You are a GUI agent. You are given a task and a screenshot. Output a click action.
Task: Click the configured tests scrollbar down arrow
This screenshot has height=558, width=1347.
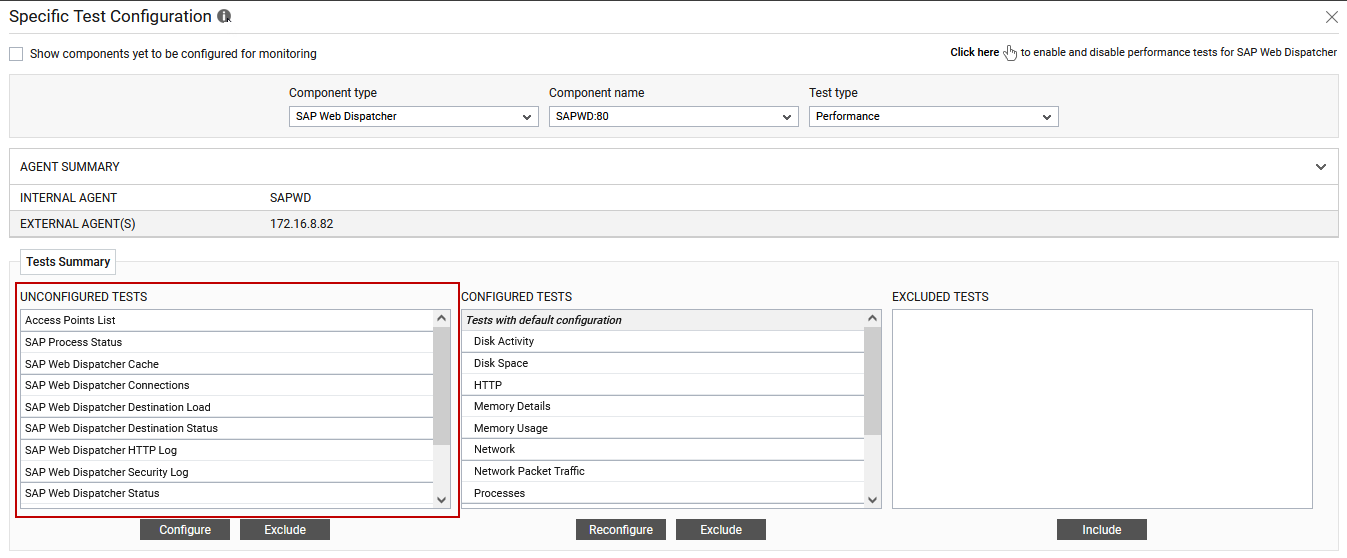(873, 499)
